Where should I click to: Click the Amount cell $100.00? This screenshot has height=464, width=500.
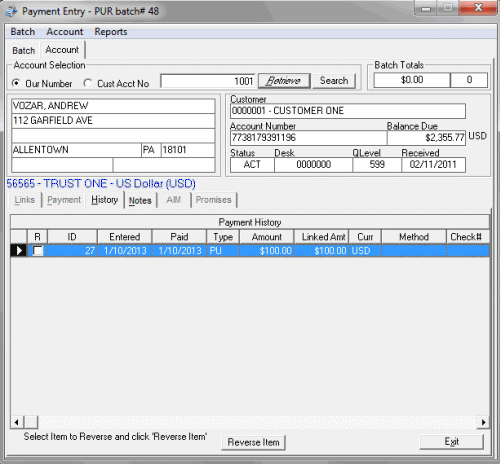click(x=267, y=251)
